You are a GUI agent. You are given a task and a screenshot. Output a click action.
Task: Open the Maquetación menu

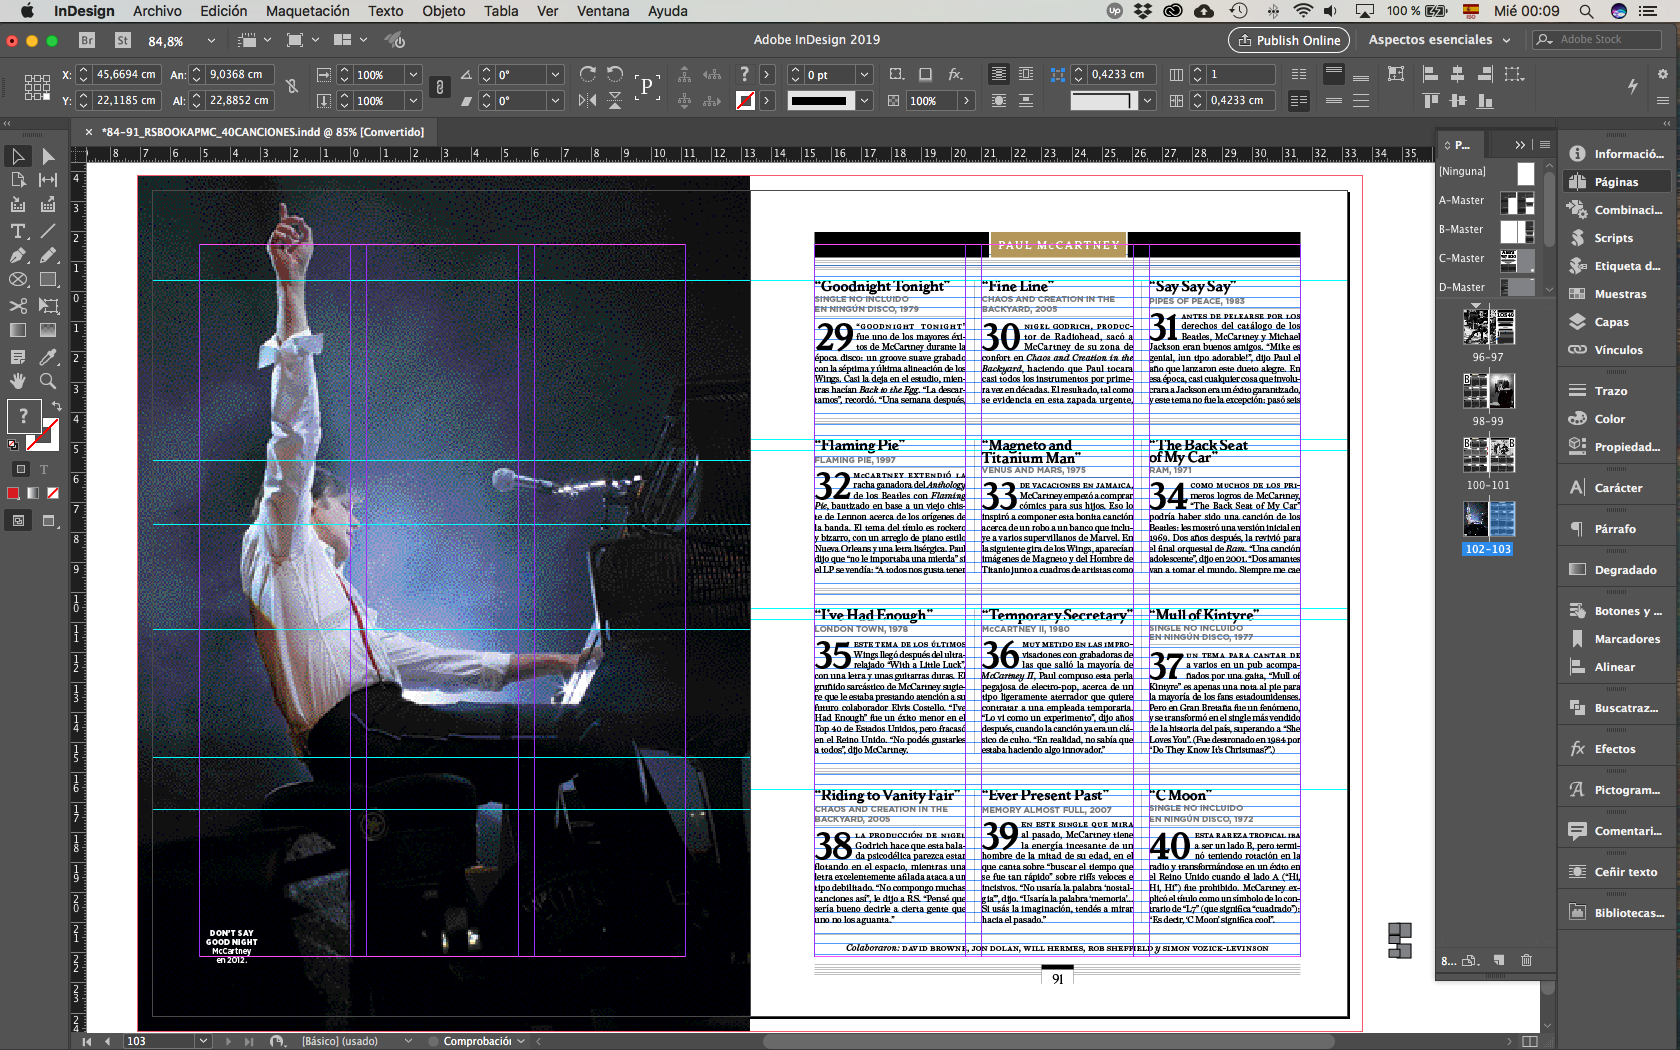point(307,11)
